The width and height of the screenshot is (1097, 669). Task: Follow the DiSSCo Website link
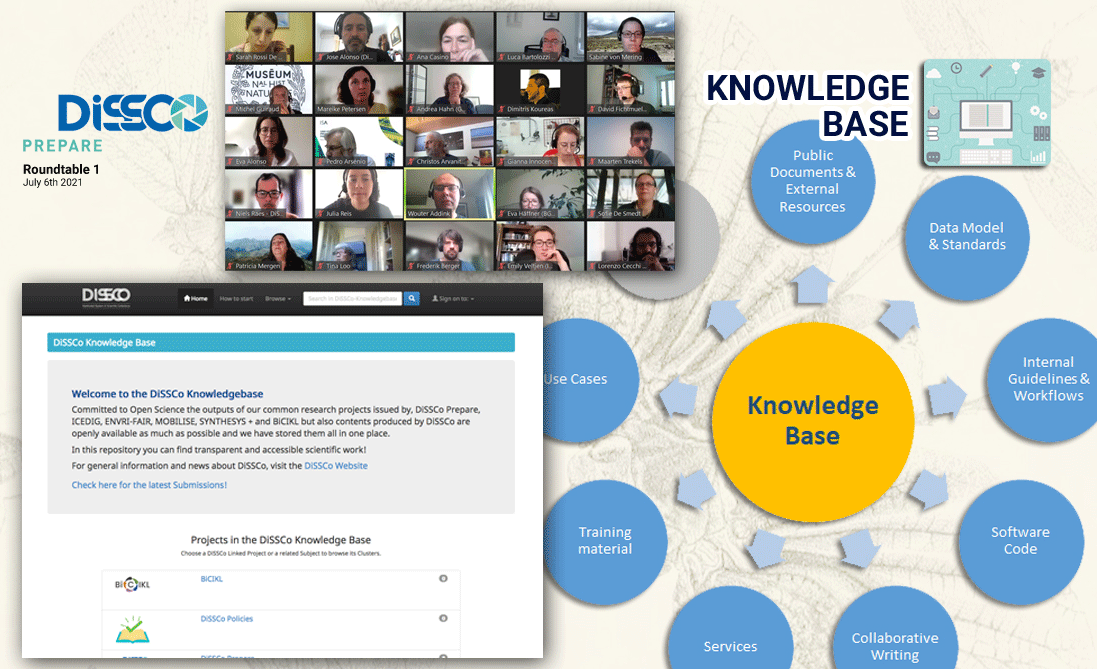pyautogui.click(x=336, y=466)
